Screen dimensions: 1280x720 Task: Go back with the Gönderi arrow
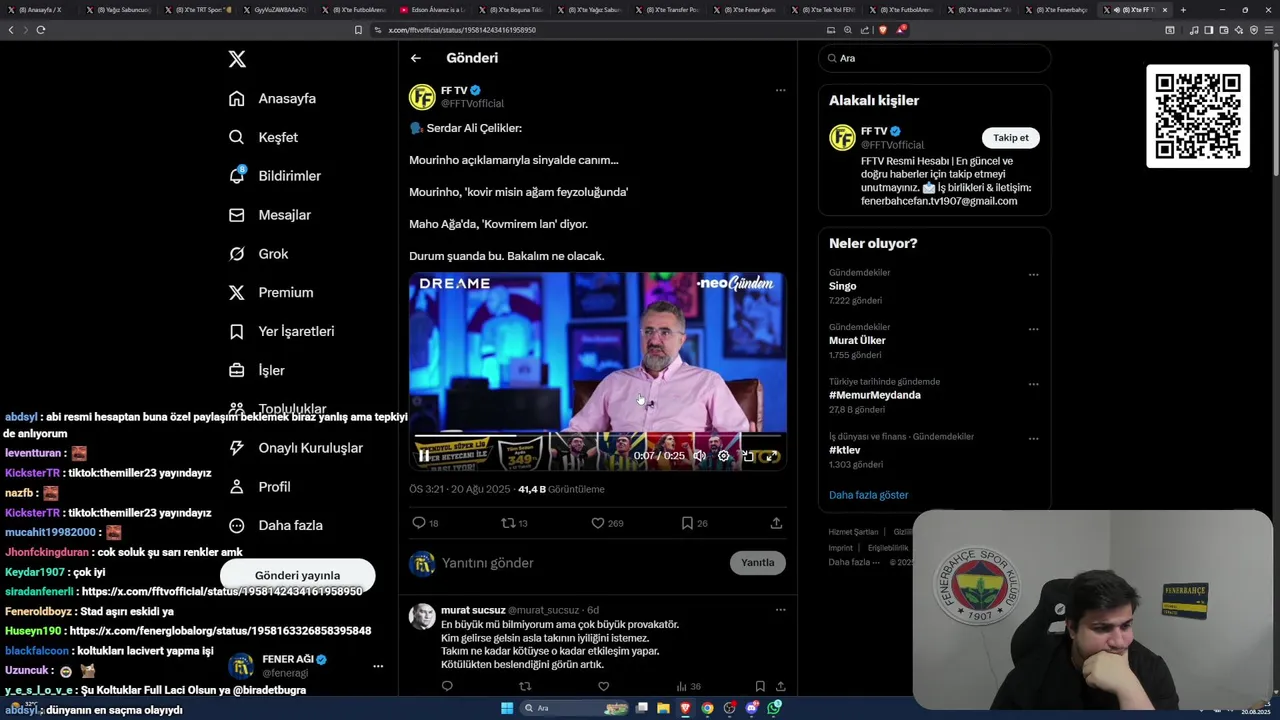416,58
